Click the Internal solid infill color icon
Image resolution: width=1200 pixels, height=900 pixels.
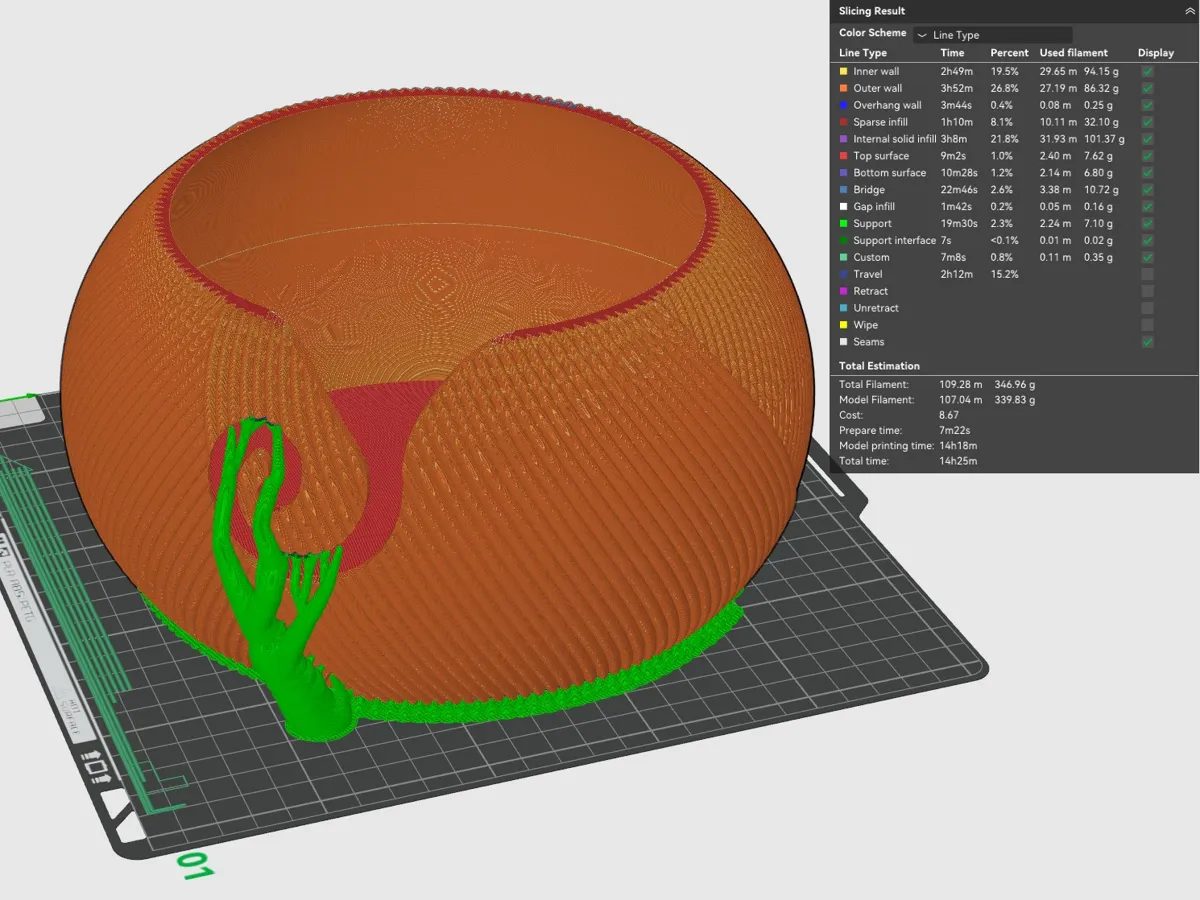pos(843,139)
